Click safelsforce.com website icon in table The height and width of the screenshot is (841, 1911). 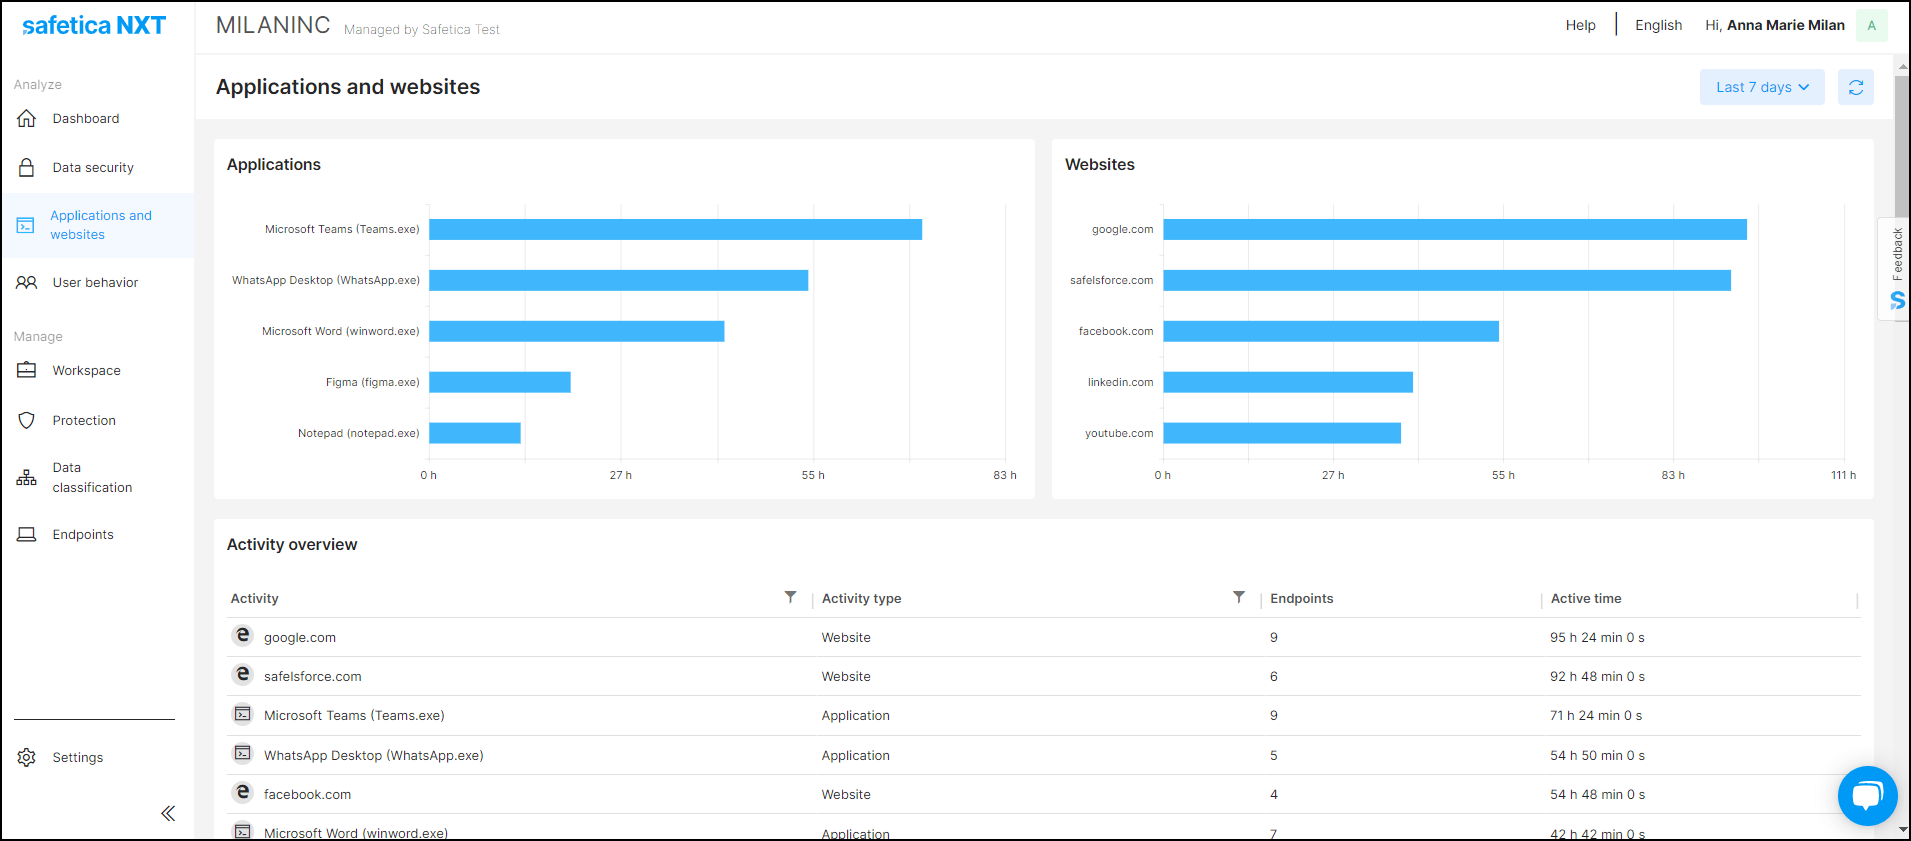[x=242, y=675]
